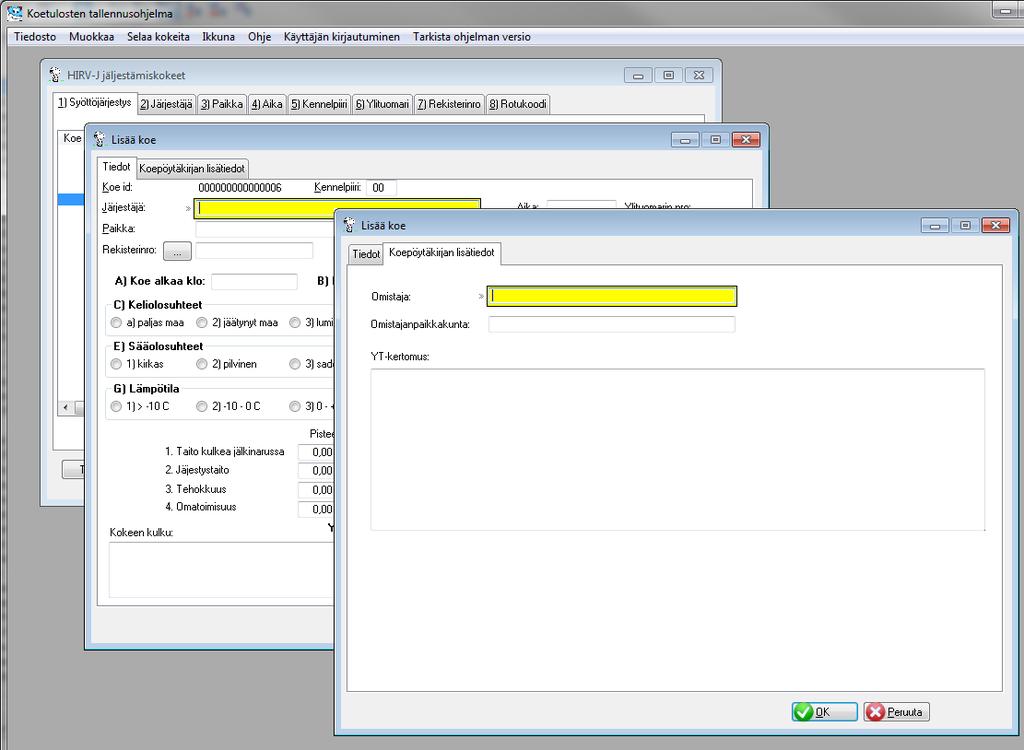This screenshot has height=750, width=1024.
Task: Click the Omistajanpaikkakunta input field
Action: [x=611, y=324]
